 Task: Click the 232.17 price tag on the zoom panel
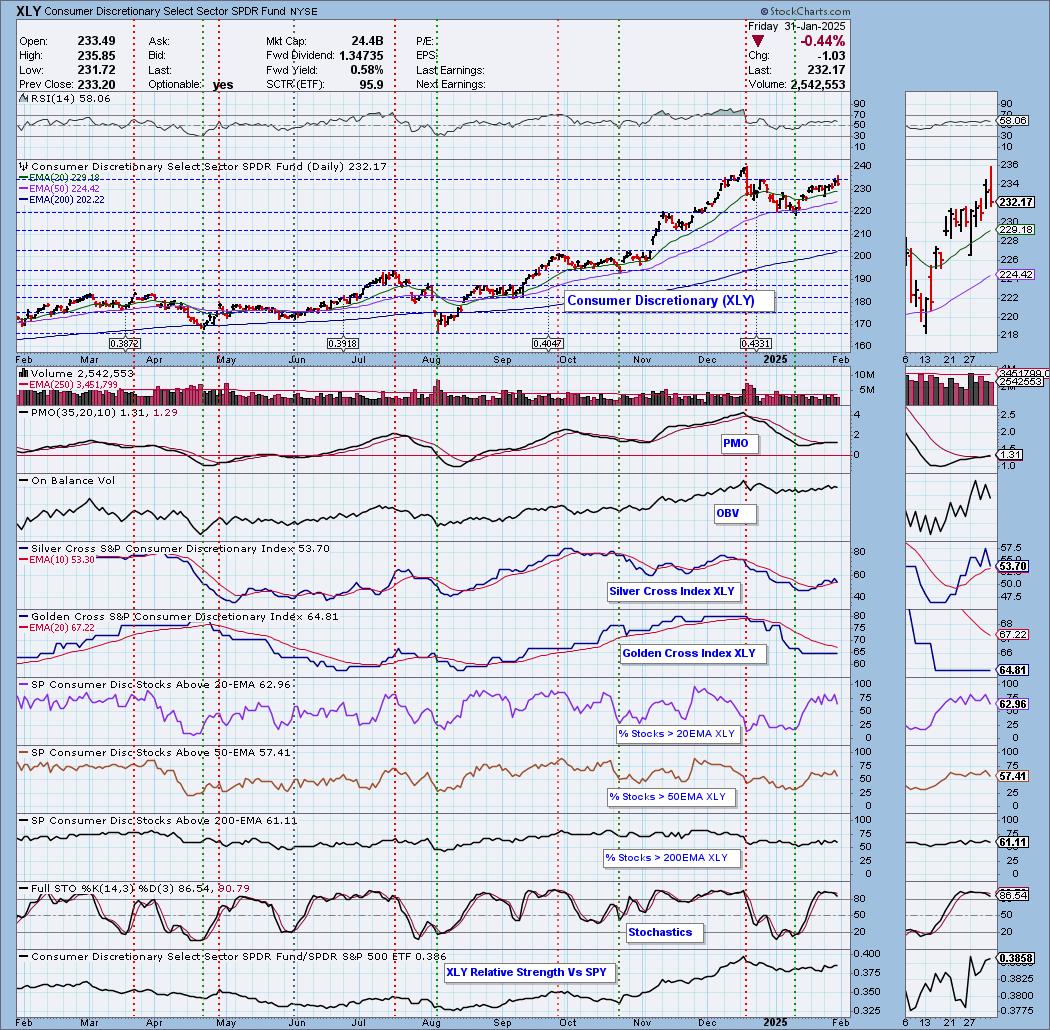(x=1016, y=202)
